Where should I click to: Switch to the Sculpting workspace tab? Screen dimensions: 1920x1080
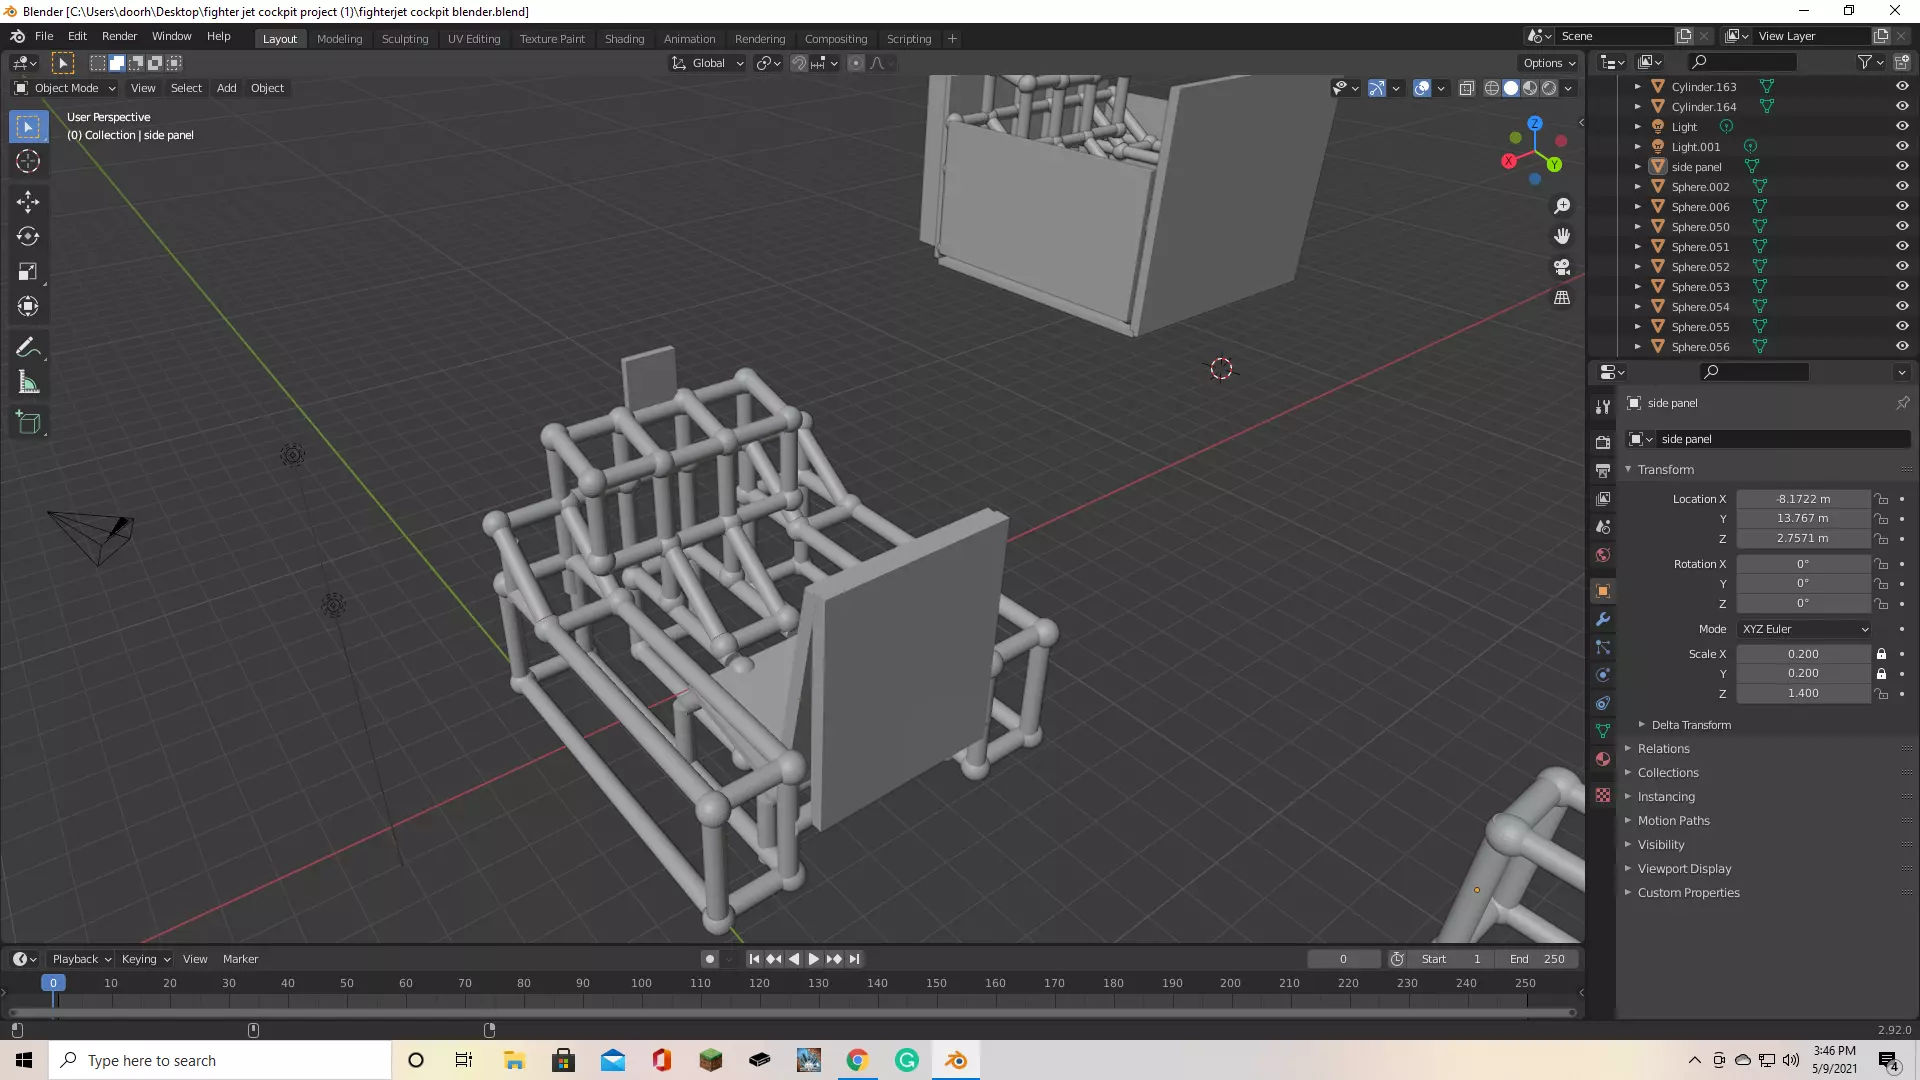[404, 39]
